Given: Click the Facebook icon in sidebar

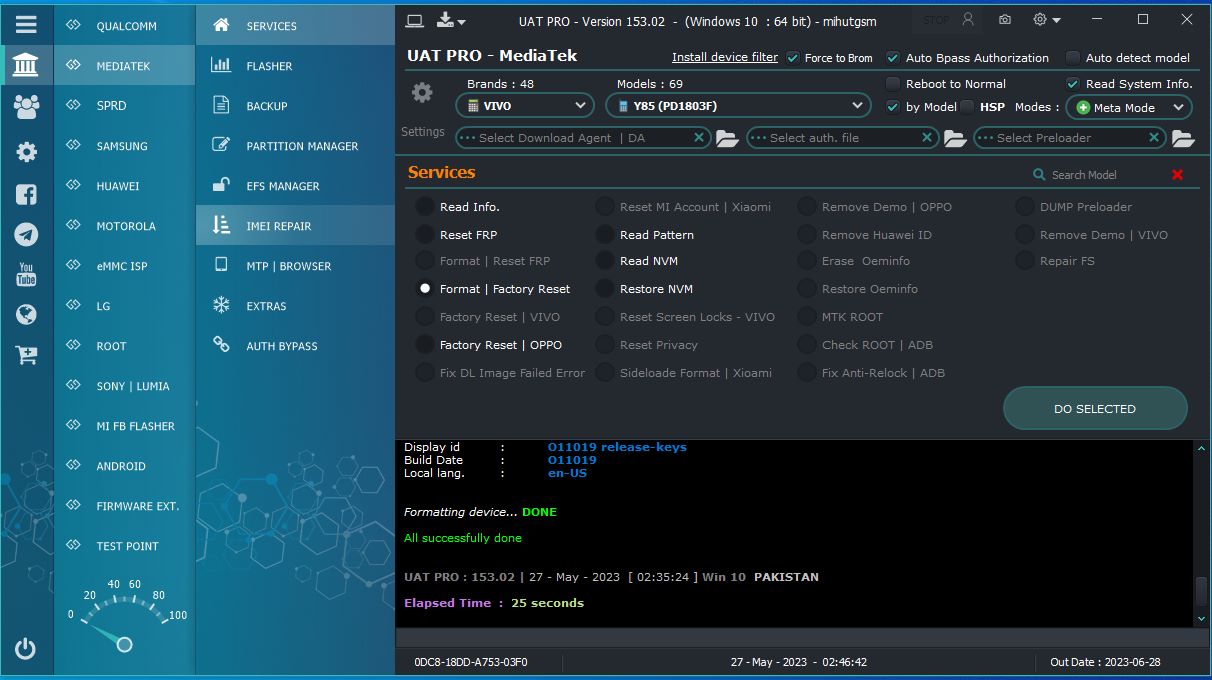Looking at the screenshot, I should (26, 194).
